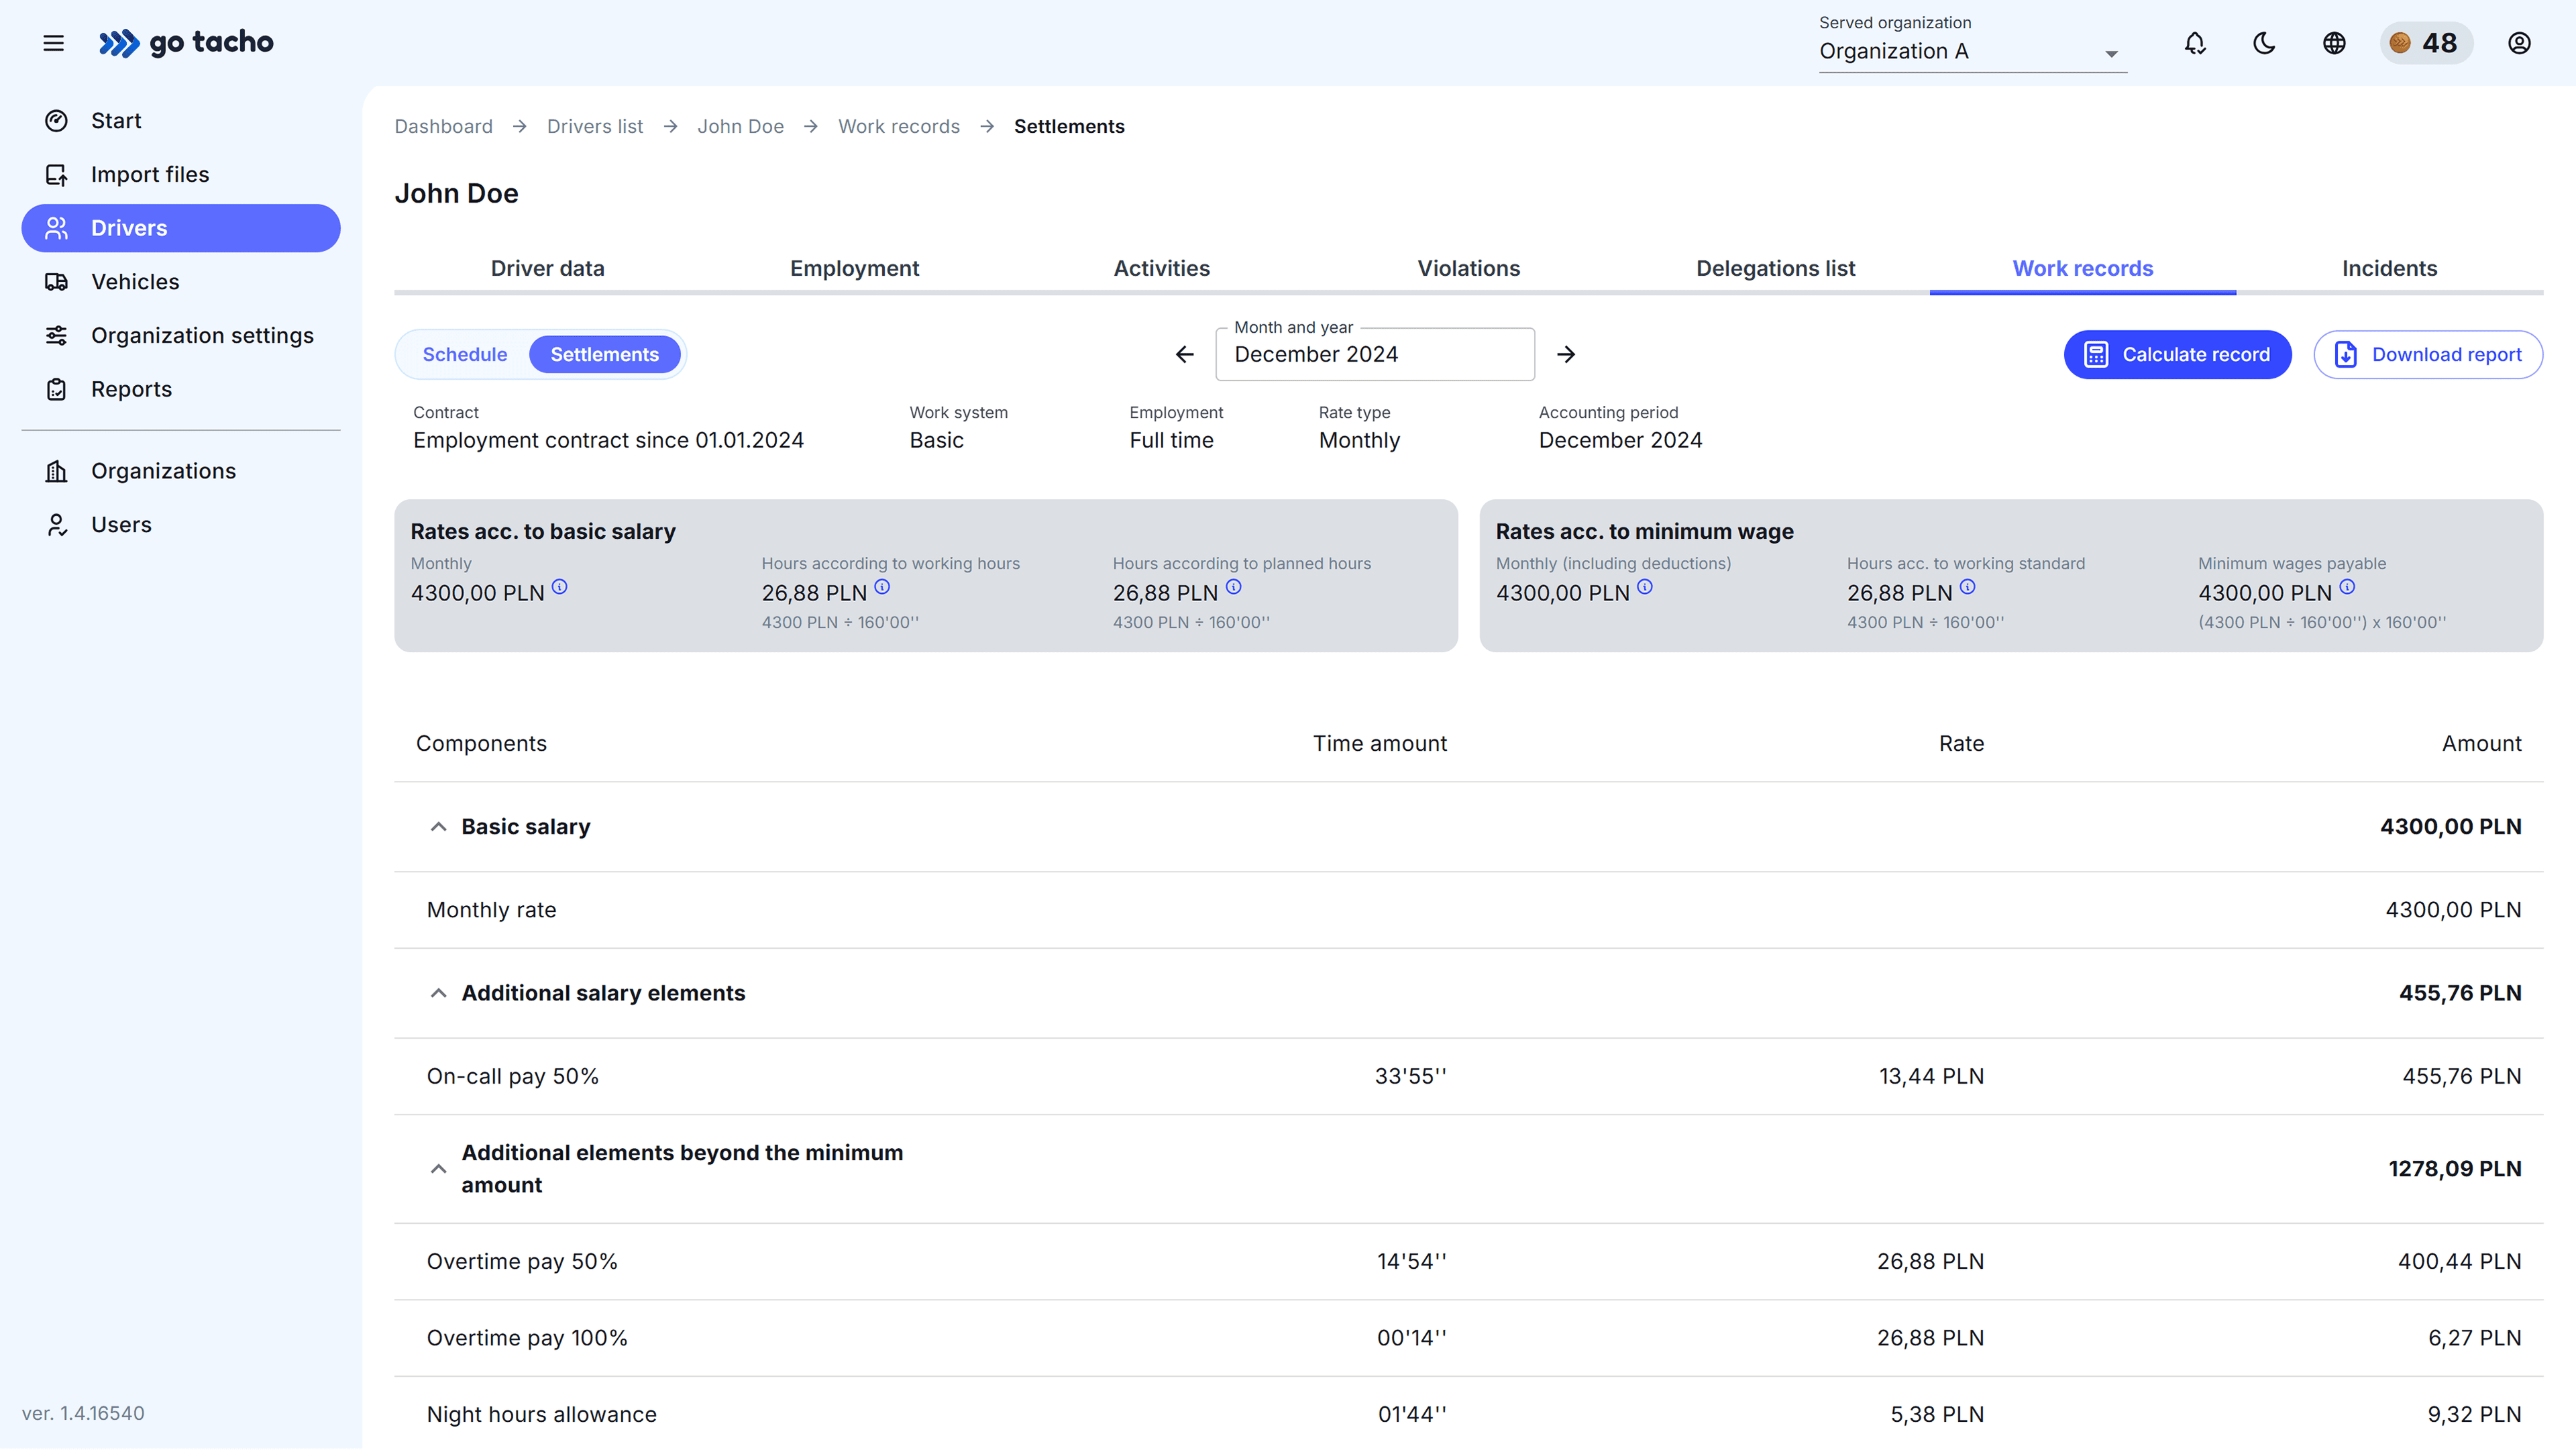Open language settings via the globe icon
Image resolution: width=2576 pixels, height=1450 pixels.
[2334, 43]
